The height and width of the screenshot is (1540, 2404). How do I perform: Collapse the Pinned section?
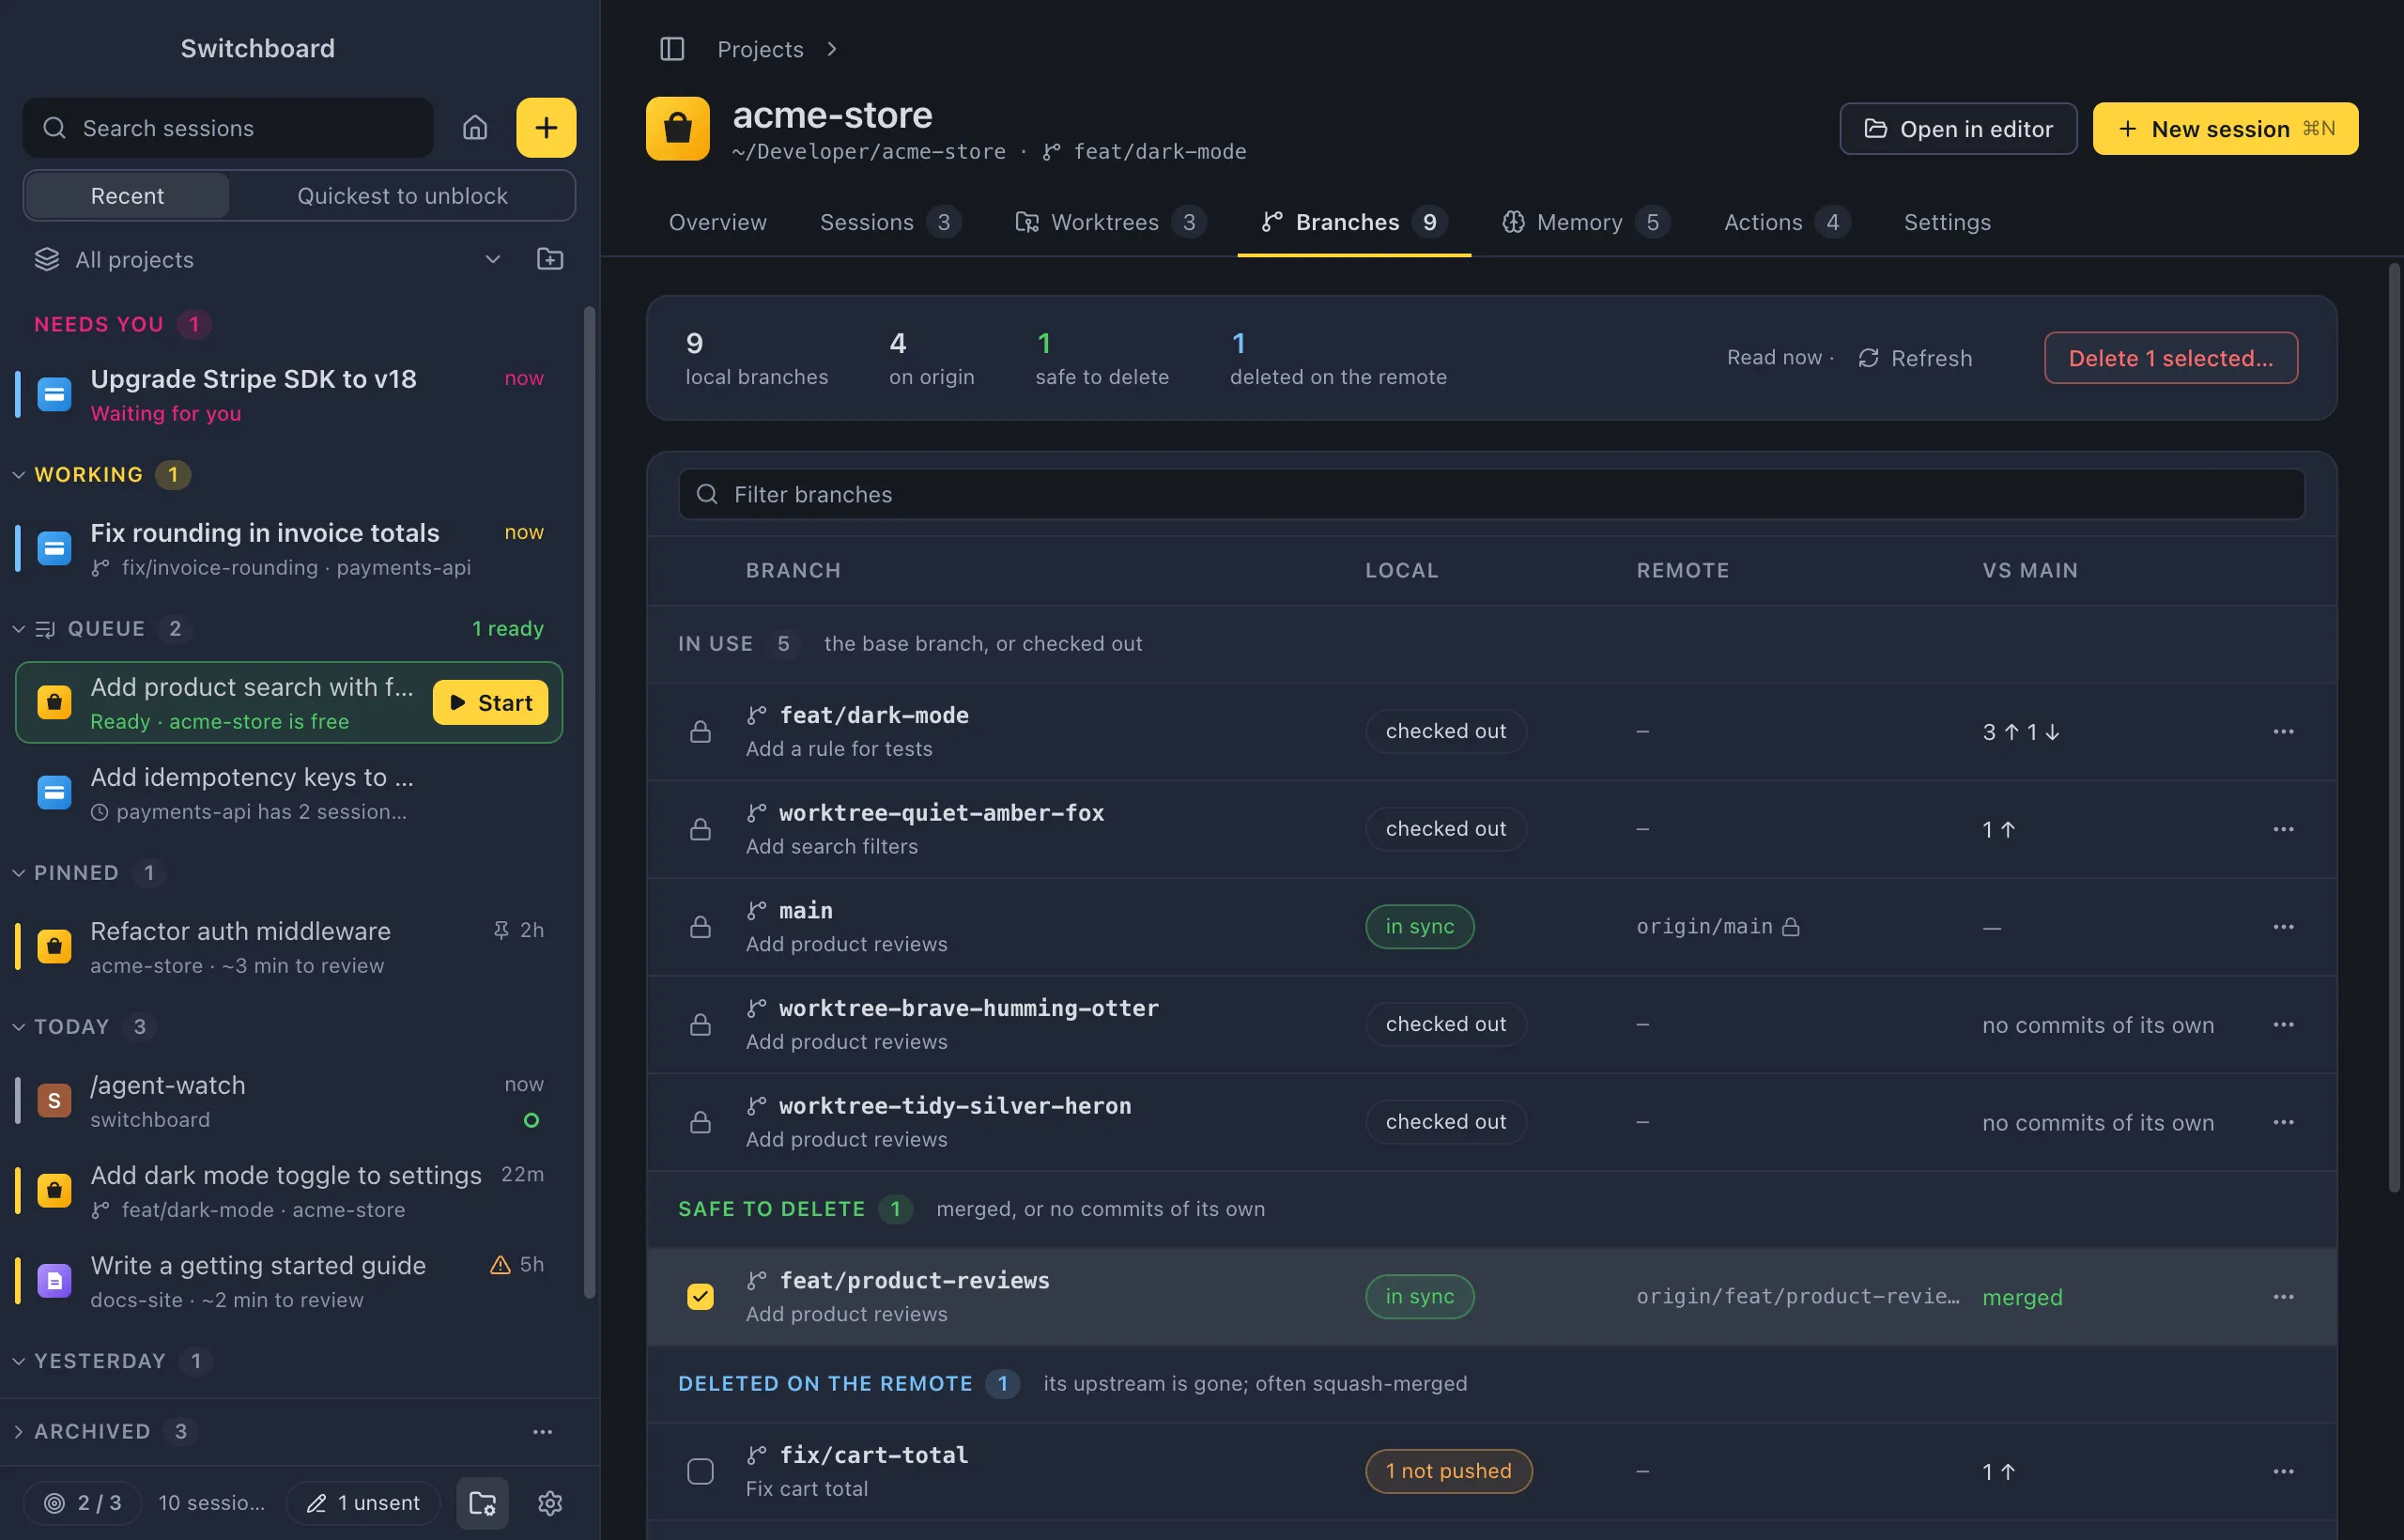(18, 873)
